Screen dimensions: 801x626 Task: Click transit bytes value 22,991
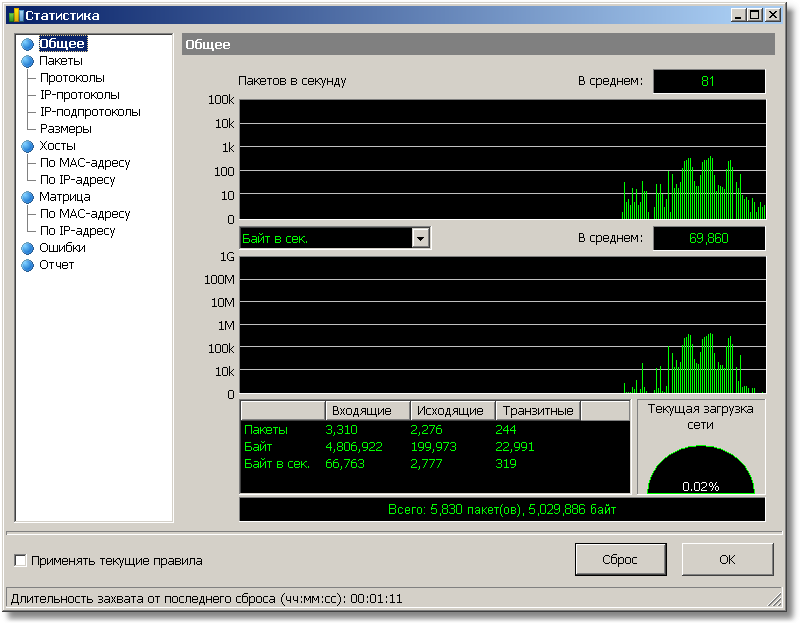coord(514,447)
